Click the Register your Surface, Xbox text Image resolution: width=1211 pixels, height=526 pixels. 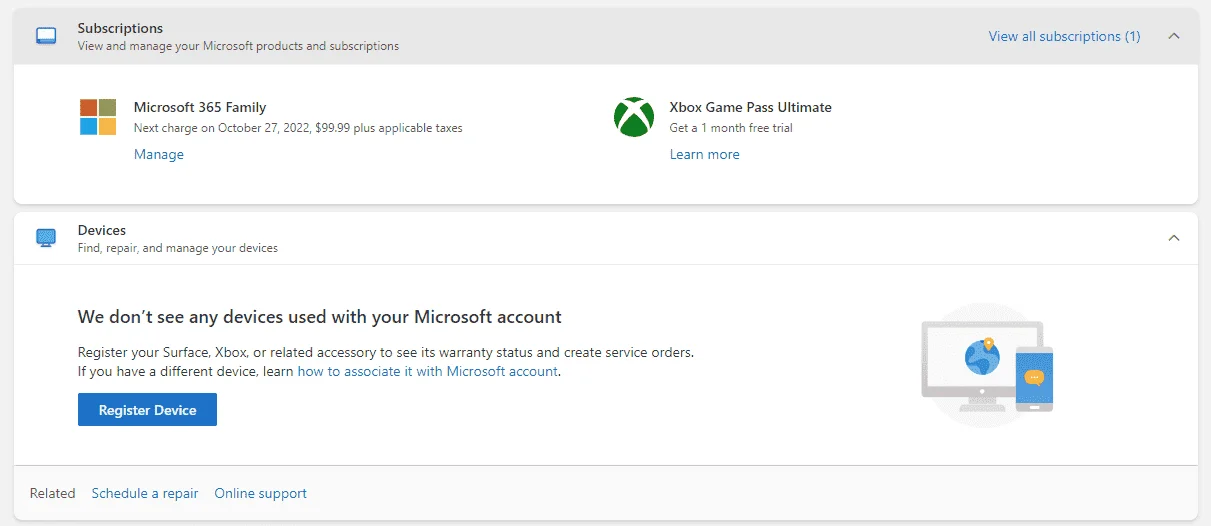coord(386,352)
